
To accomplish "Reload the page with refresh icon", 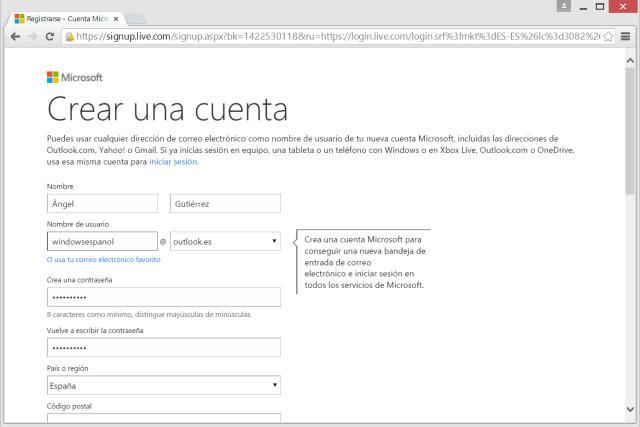I will [50, 37].
